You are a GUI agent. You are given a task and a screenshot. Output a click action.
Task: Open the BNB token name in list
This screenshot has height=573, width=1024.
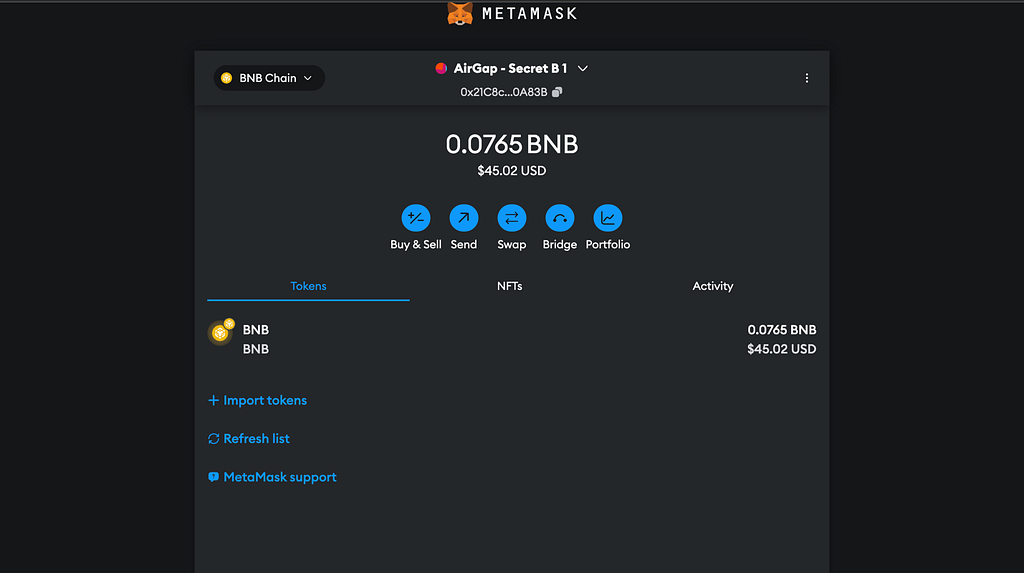[x=255, y=330]
